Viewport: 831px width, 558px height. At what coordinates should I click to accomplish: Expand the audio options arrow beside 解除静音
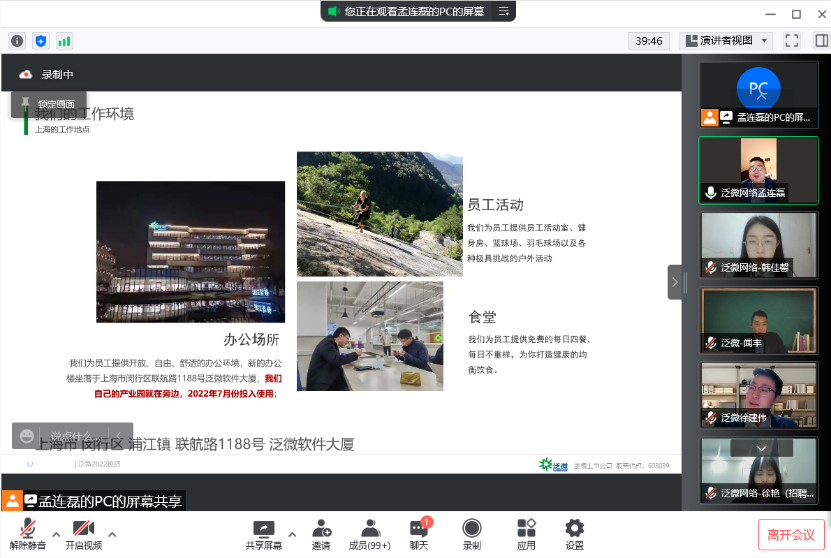point(56,533)
